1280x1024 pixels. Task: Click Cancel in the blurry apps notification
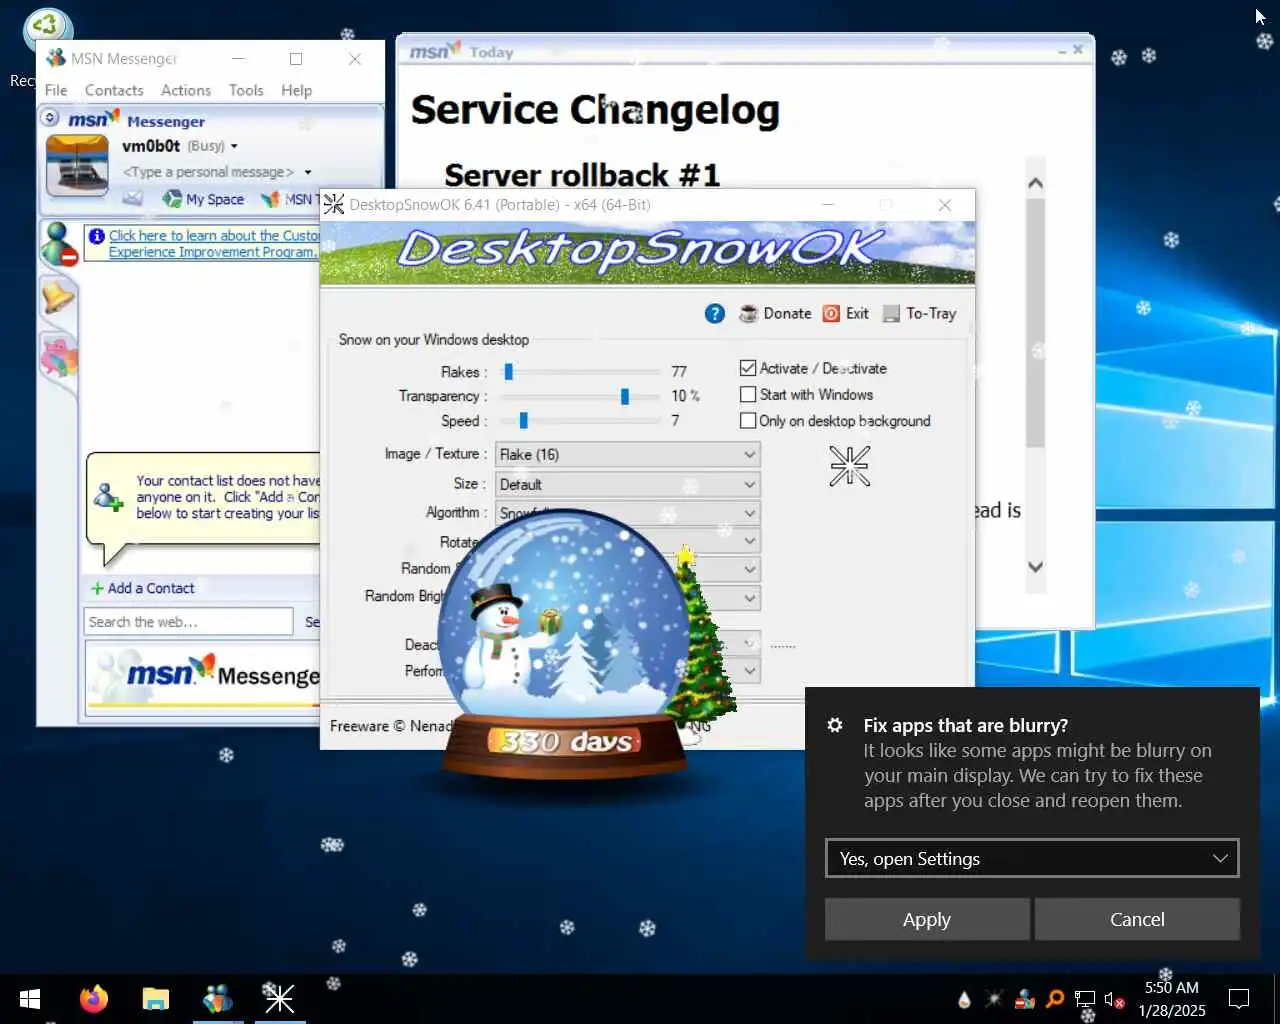coord(1137,919)
